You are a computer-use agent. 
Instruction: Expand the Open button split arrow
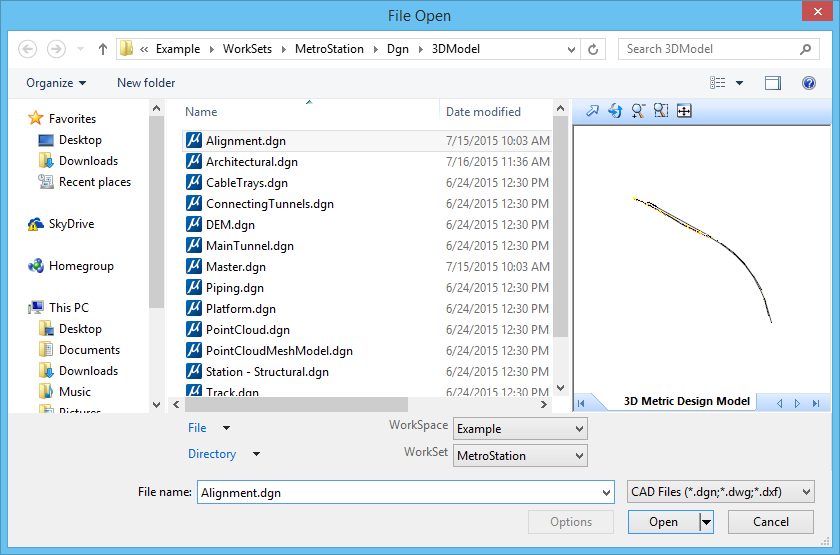pos(707,522)
